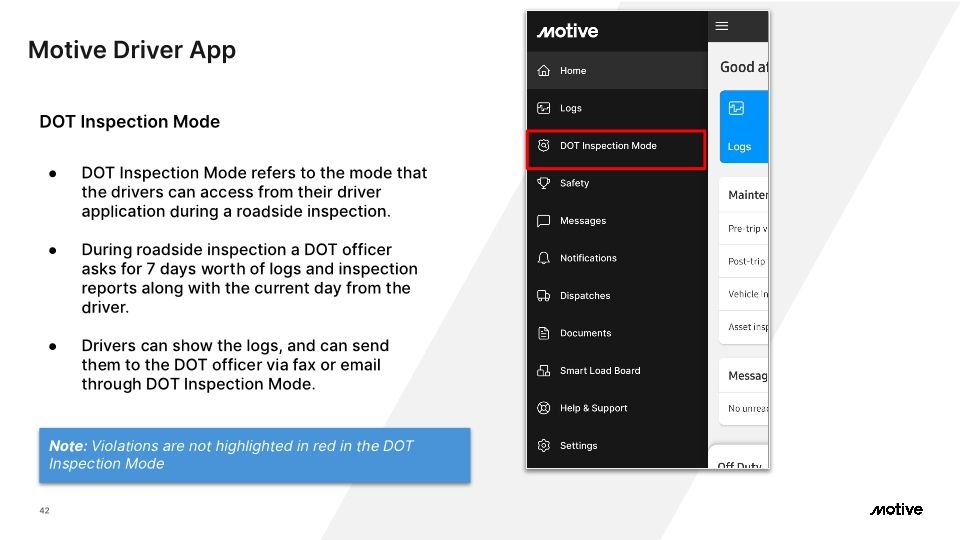Click the blue Logs card label
This screenshot has height=540, width=960.
[739, 147]
